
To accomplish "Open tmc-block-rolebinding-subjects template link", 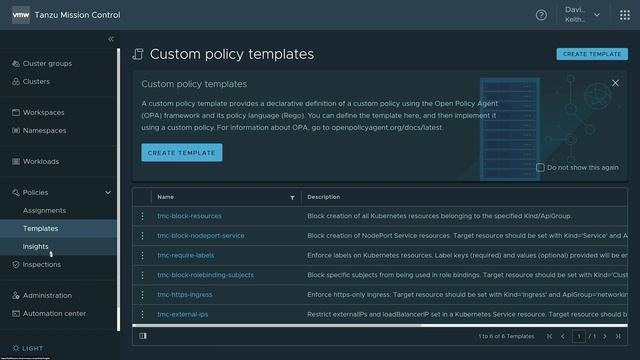I will tap(205, 275).
